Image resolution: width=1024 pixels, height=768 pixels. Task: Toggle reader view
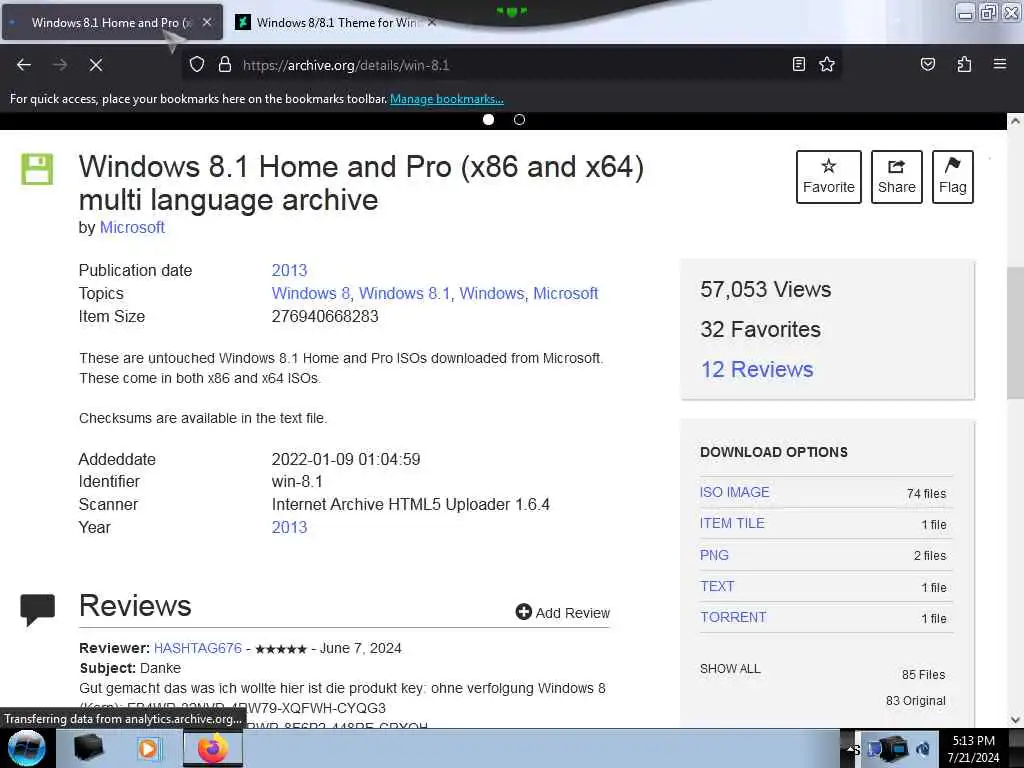798,64
